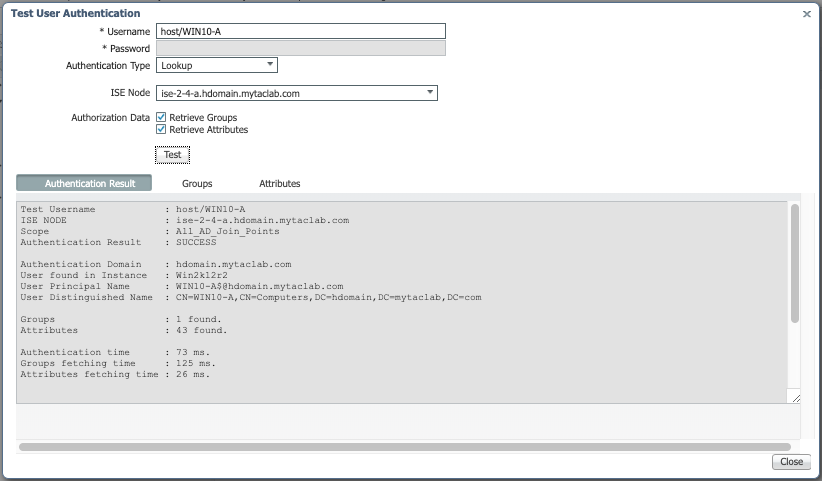
Task: Click the horizontal scrollbar at dialog bottom
Action: tap(405, 447)
